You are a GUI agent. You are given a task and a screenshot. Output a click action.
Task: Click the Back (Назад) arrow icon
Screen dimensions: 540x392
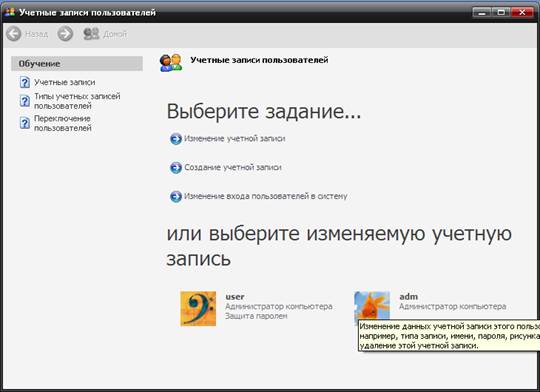pos(14,34)
